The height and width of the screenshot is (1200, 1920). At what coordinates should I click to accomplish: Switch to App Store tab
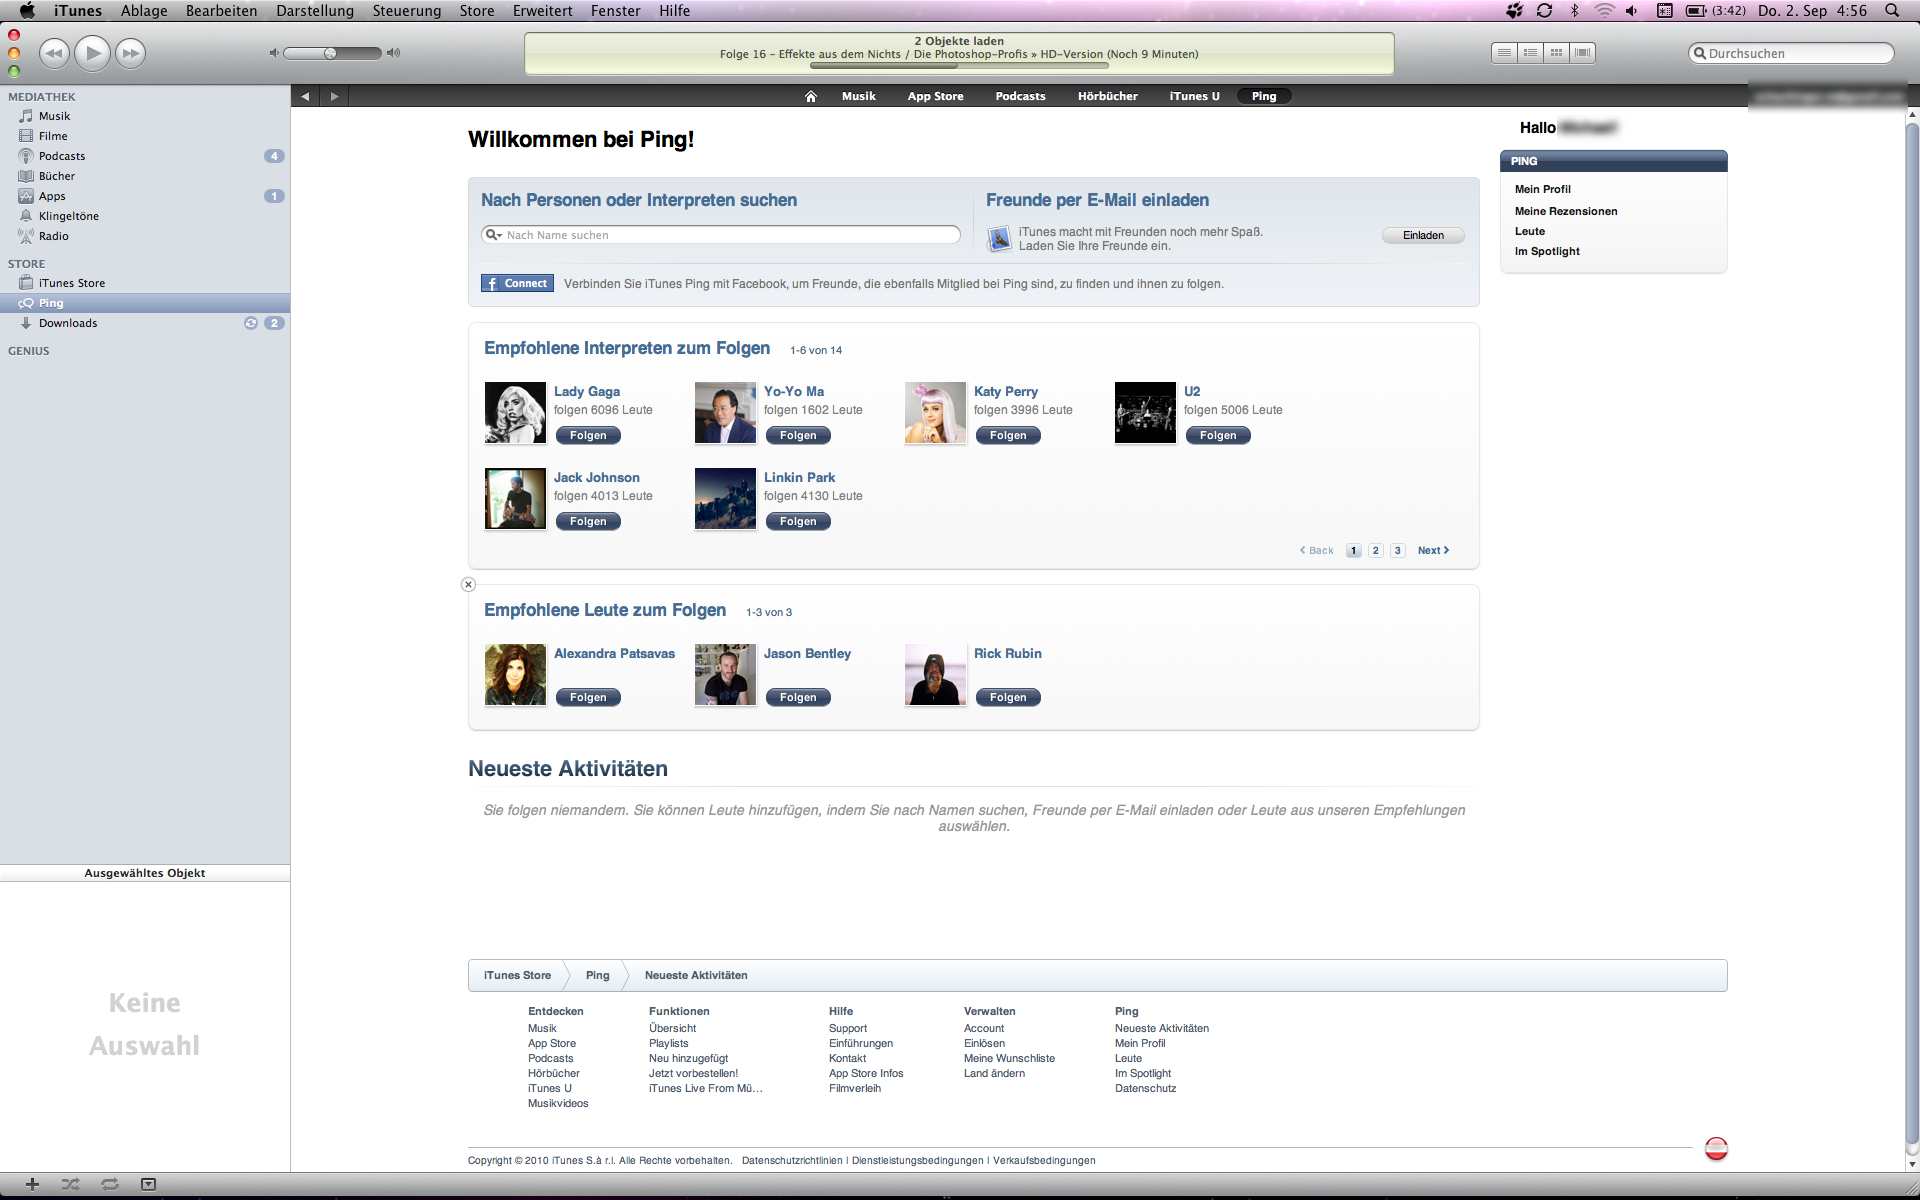coord(935,96)
